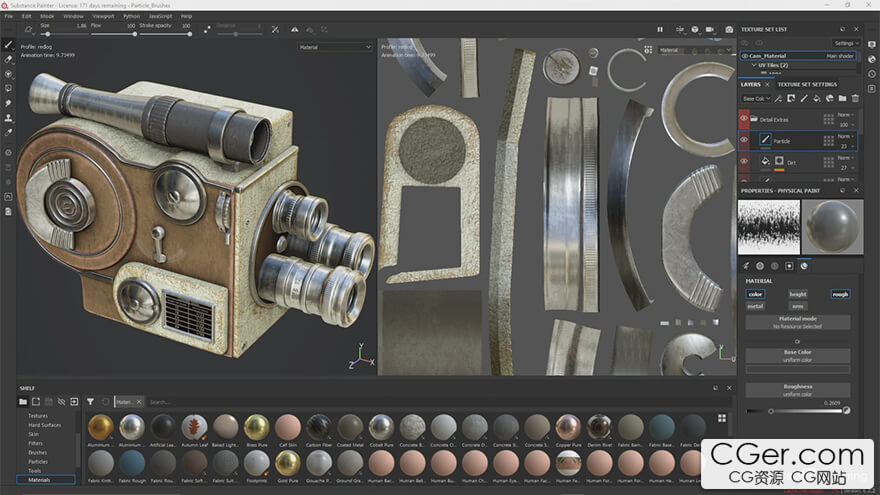Collapse the UV Tiles (2) tree

[754, 65]
